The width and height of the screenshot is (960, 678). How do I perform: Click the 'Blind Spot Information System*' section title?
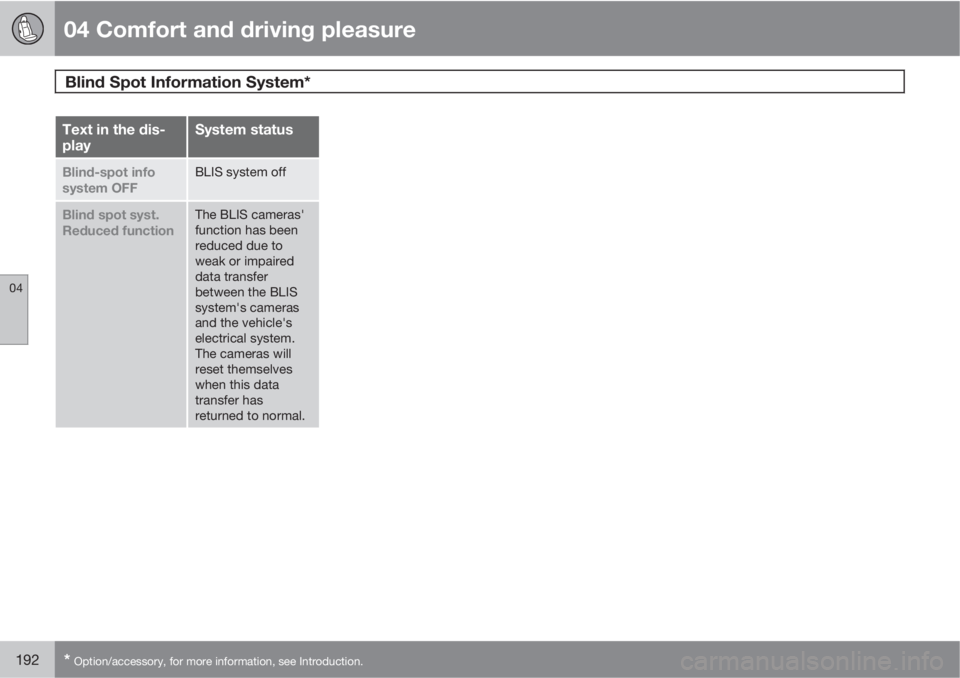(x=187, y=82)
